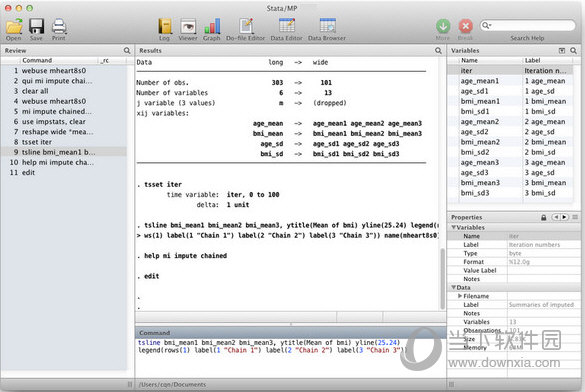Click the Print icon
This screenshot has height=392, width=585.
click(59, 26)
